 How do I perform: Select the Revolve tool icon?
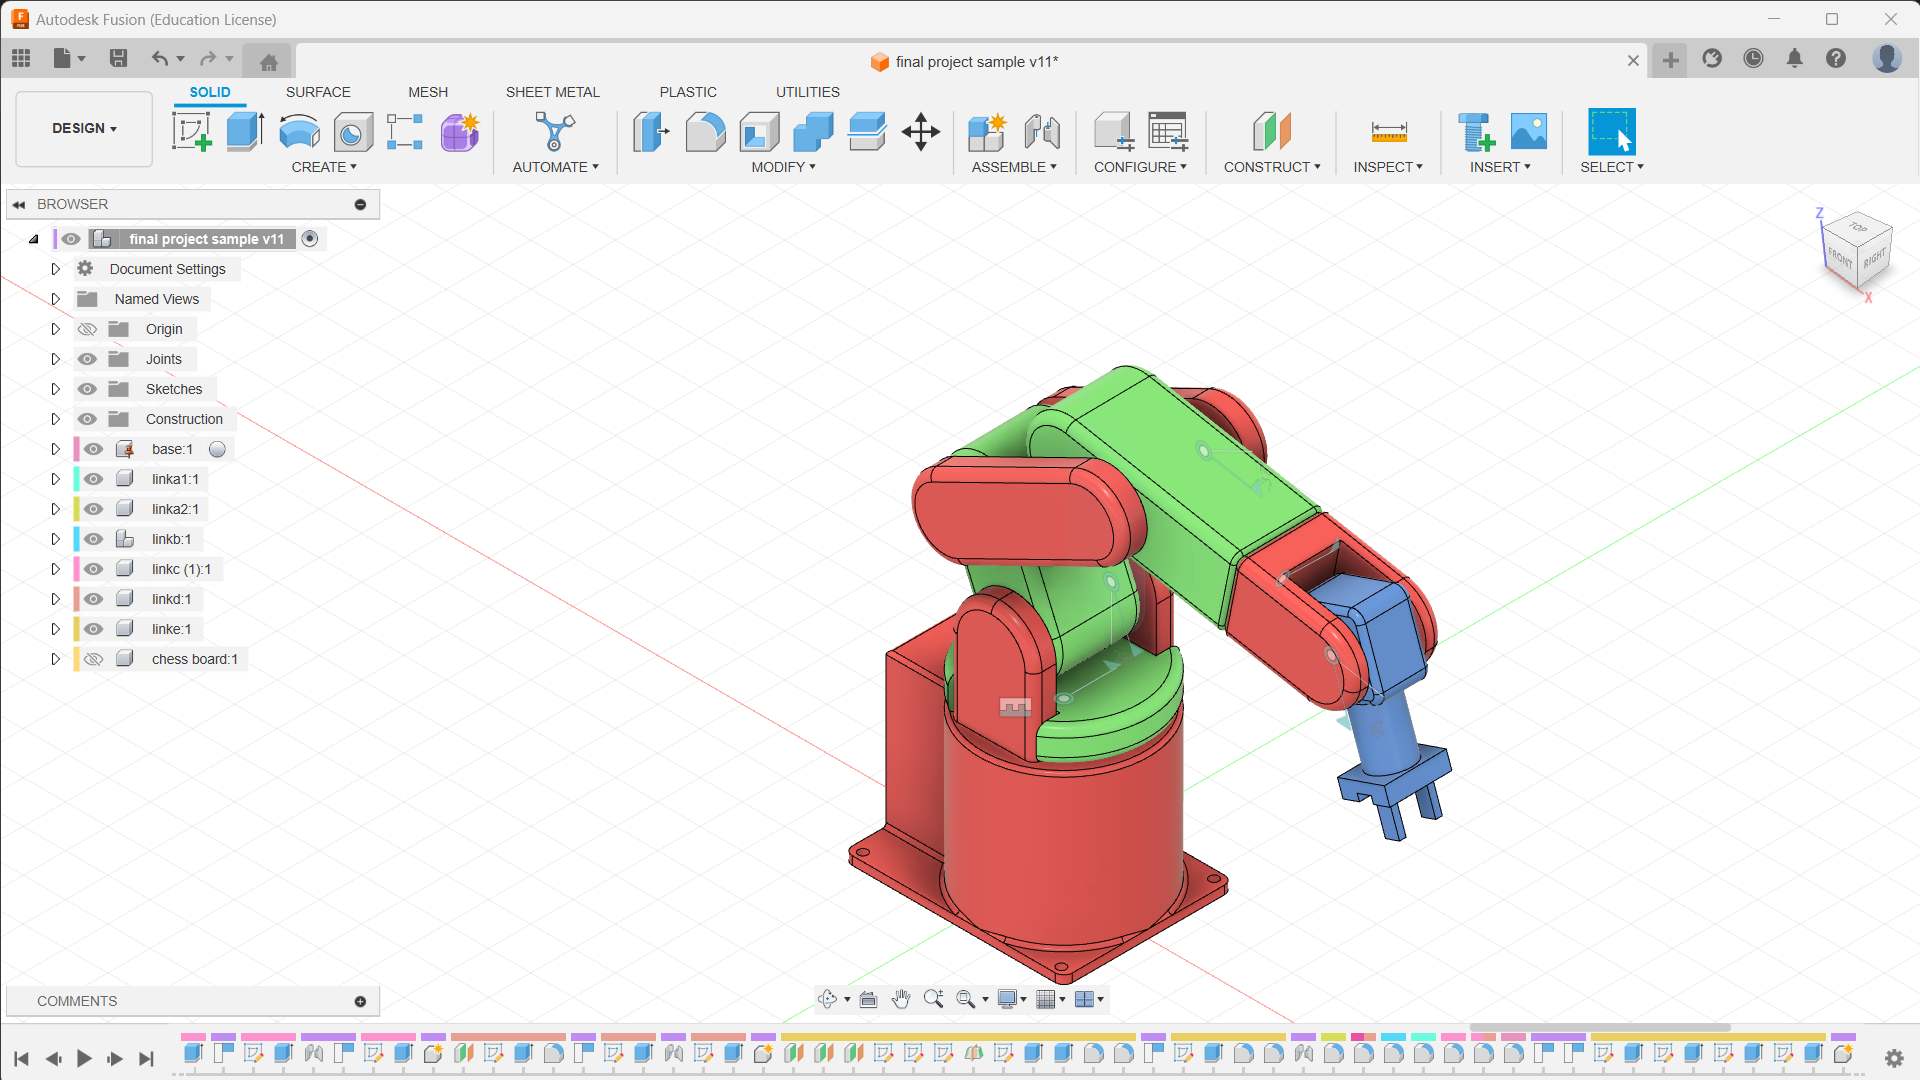point(299,131)
